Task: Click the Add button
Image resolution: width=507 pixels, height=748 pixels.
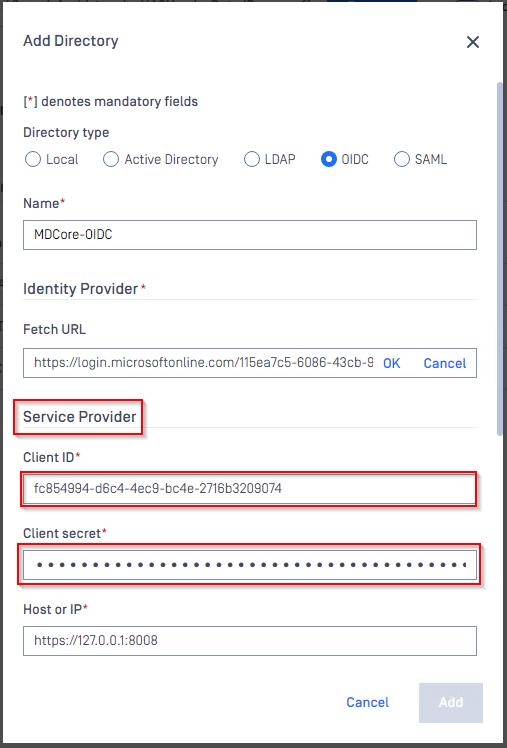Action: click(451, 703)
